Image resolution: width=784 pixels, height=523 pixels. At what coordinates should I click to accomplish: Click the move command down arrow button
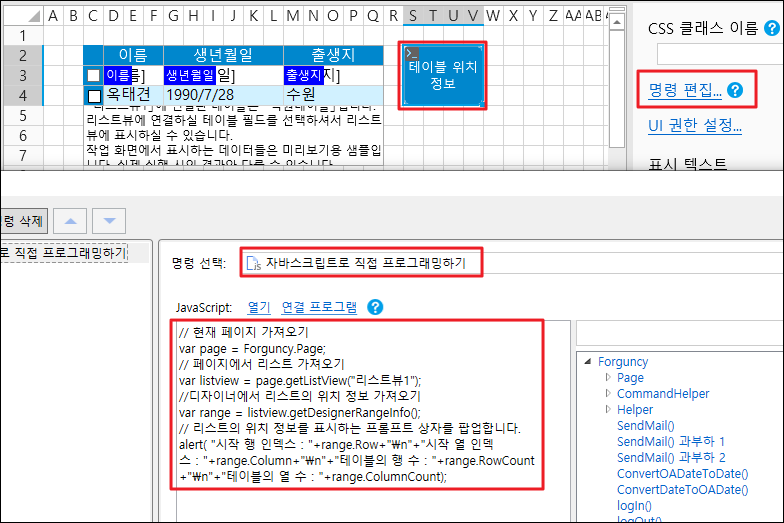click(x=109, y=220)
